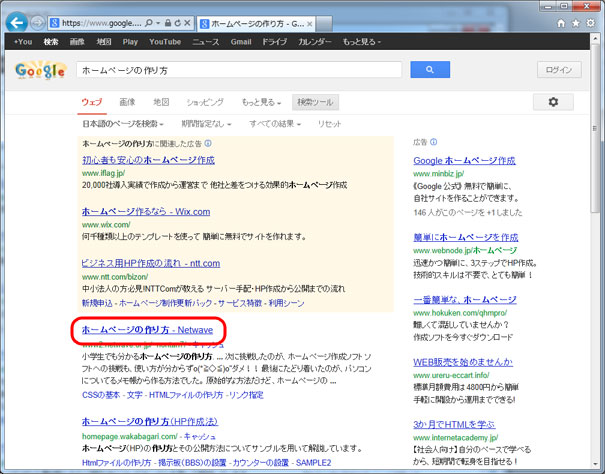Open the ホームページの作り方 - Netwave result

[x=147, y=330]
